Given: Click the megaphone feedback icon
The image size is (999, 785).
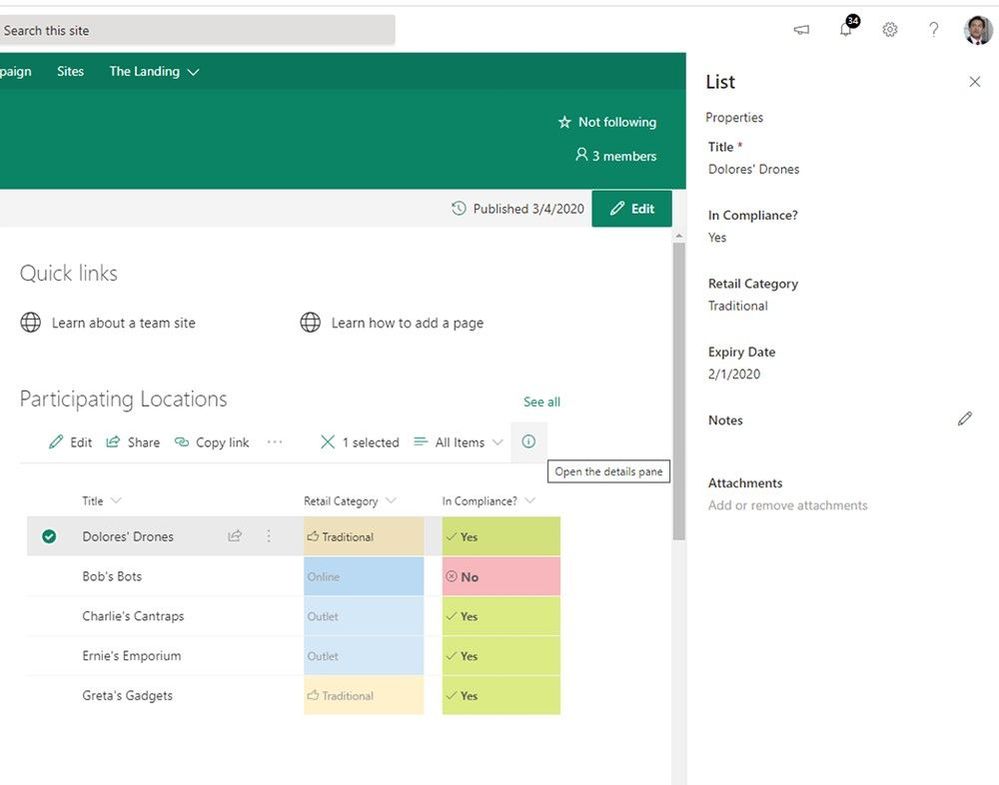Looking at the screenshot, I should click(801, 30).
